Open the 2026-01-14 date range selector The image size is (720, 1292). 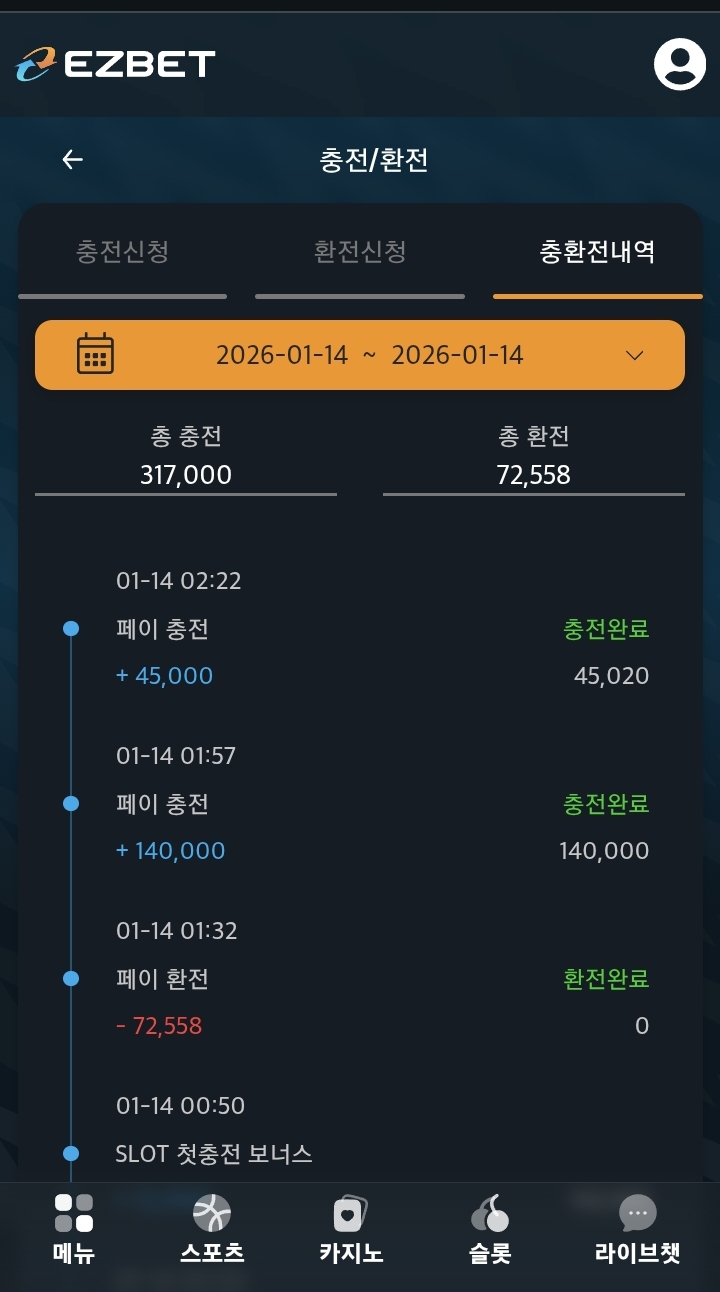pyautogui.click(x=369, y=355)
